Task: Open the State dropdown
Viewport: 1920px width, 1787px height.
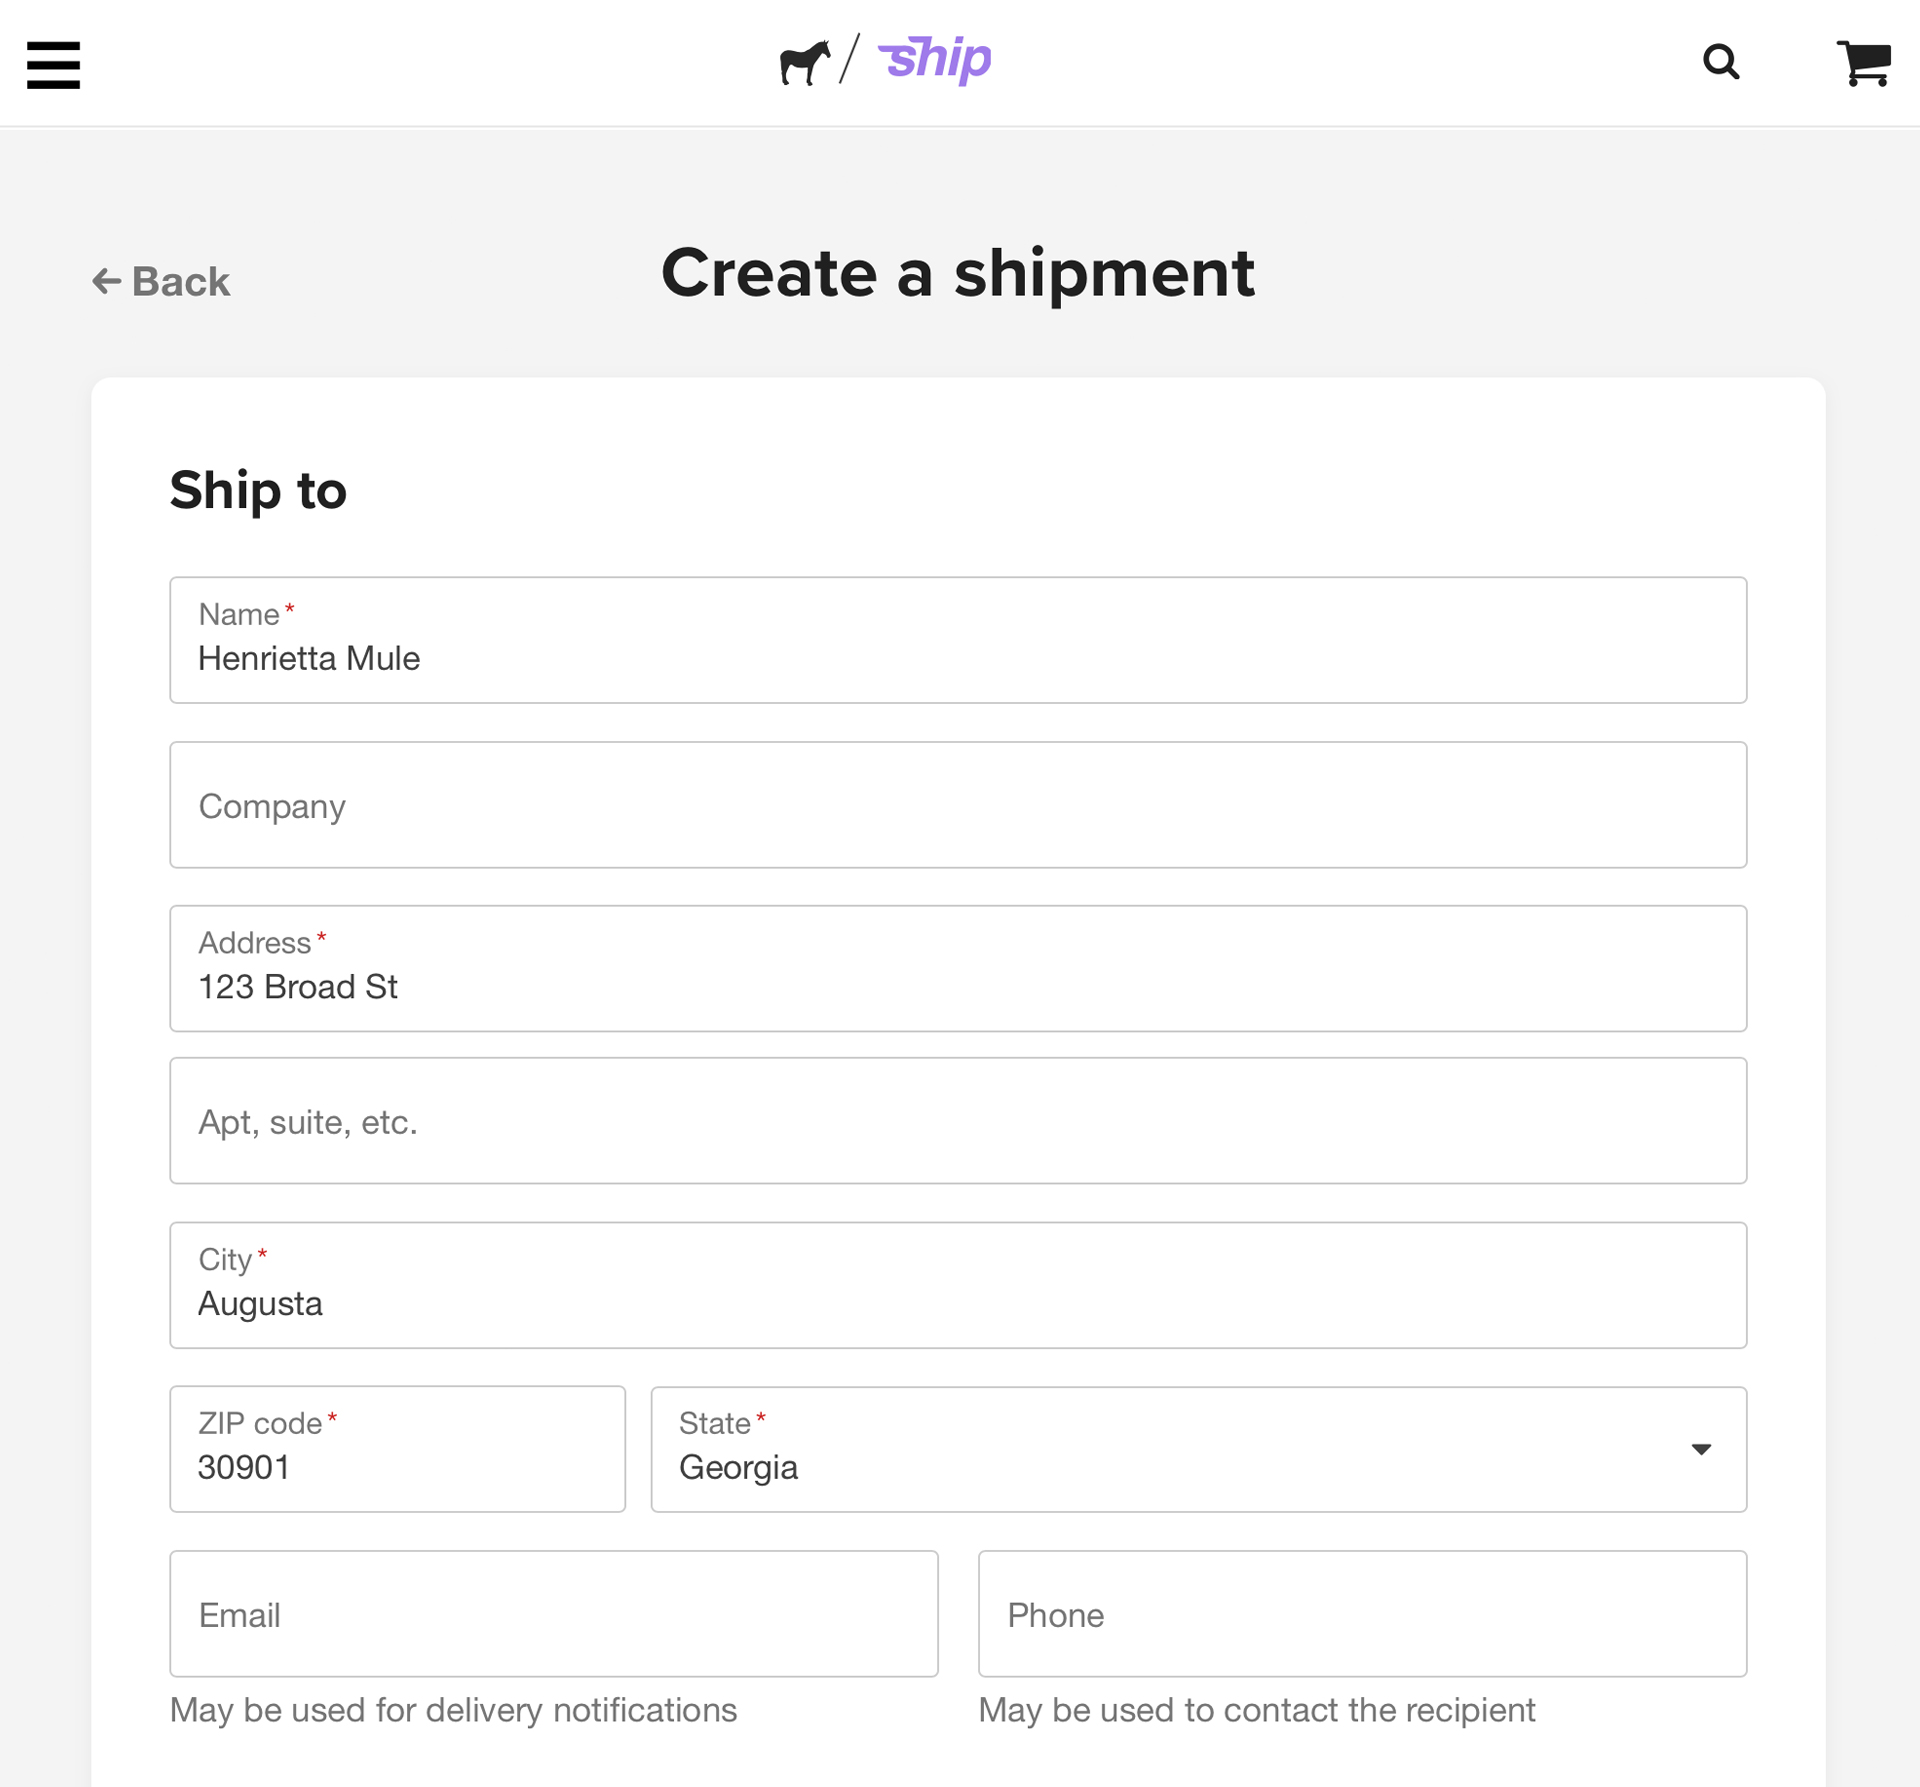Action: tap(1199, 1450)
